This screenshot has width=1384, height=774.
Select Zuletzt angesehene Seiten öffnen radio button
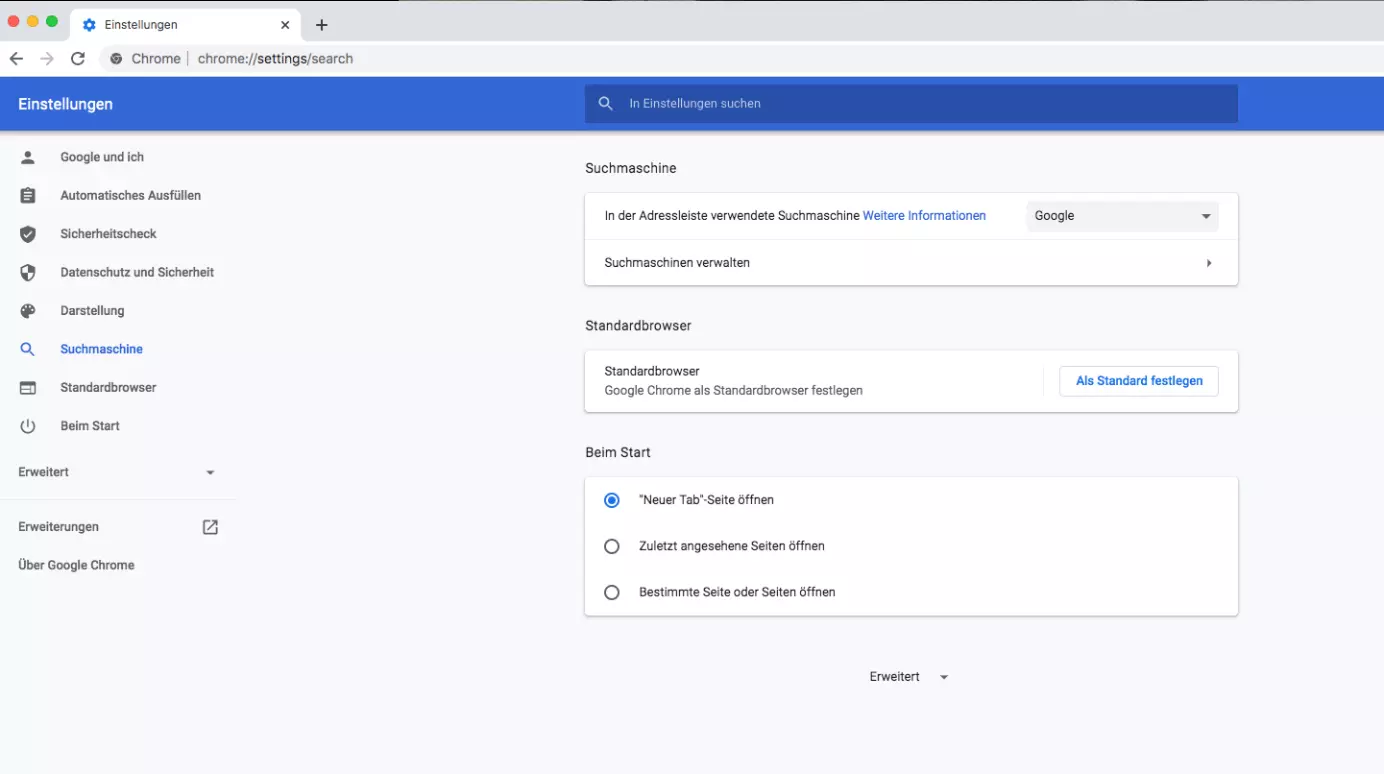coord(612,546)
